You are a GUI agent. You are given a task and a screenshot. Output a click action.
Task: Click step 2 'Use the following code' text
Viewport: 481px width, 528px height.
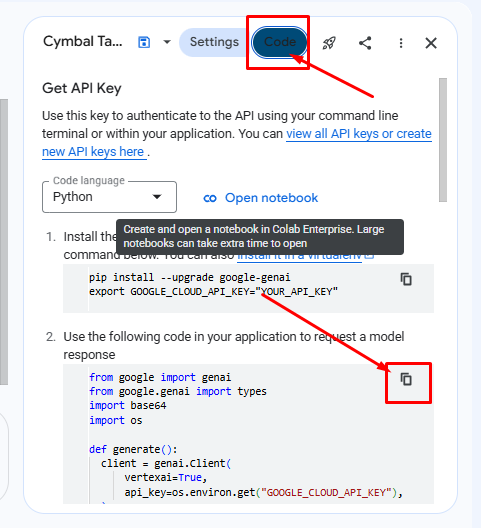[234, 345]
